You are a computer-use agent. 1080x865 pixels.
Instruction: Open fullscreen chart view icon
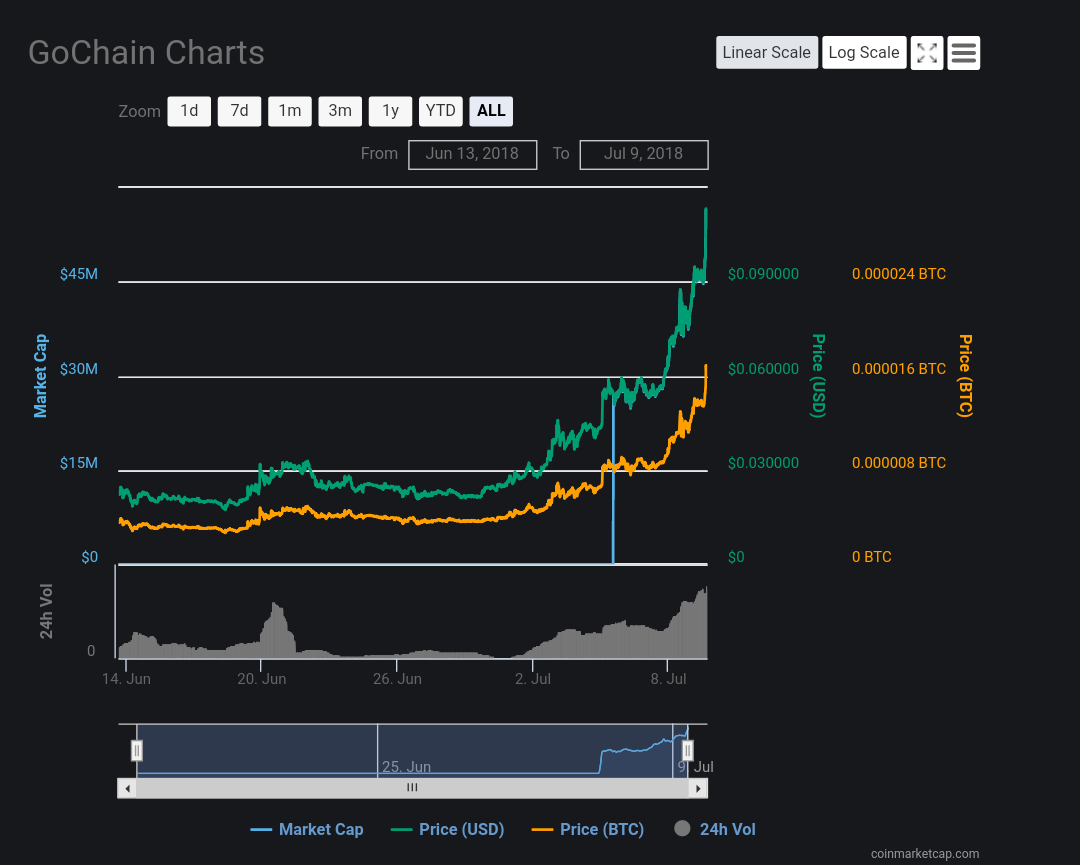tap(926, 53)
